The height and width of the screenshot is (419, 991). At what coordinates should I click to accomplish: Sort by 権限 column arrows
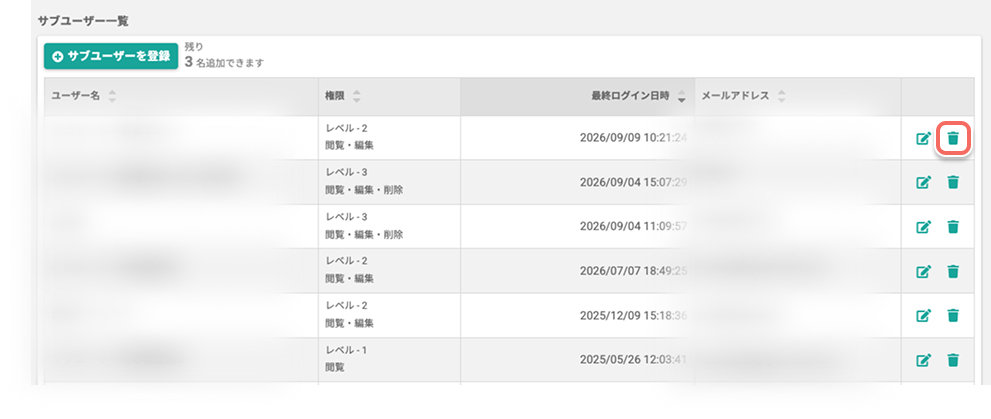[356, 97]
